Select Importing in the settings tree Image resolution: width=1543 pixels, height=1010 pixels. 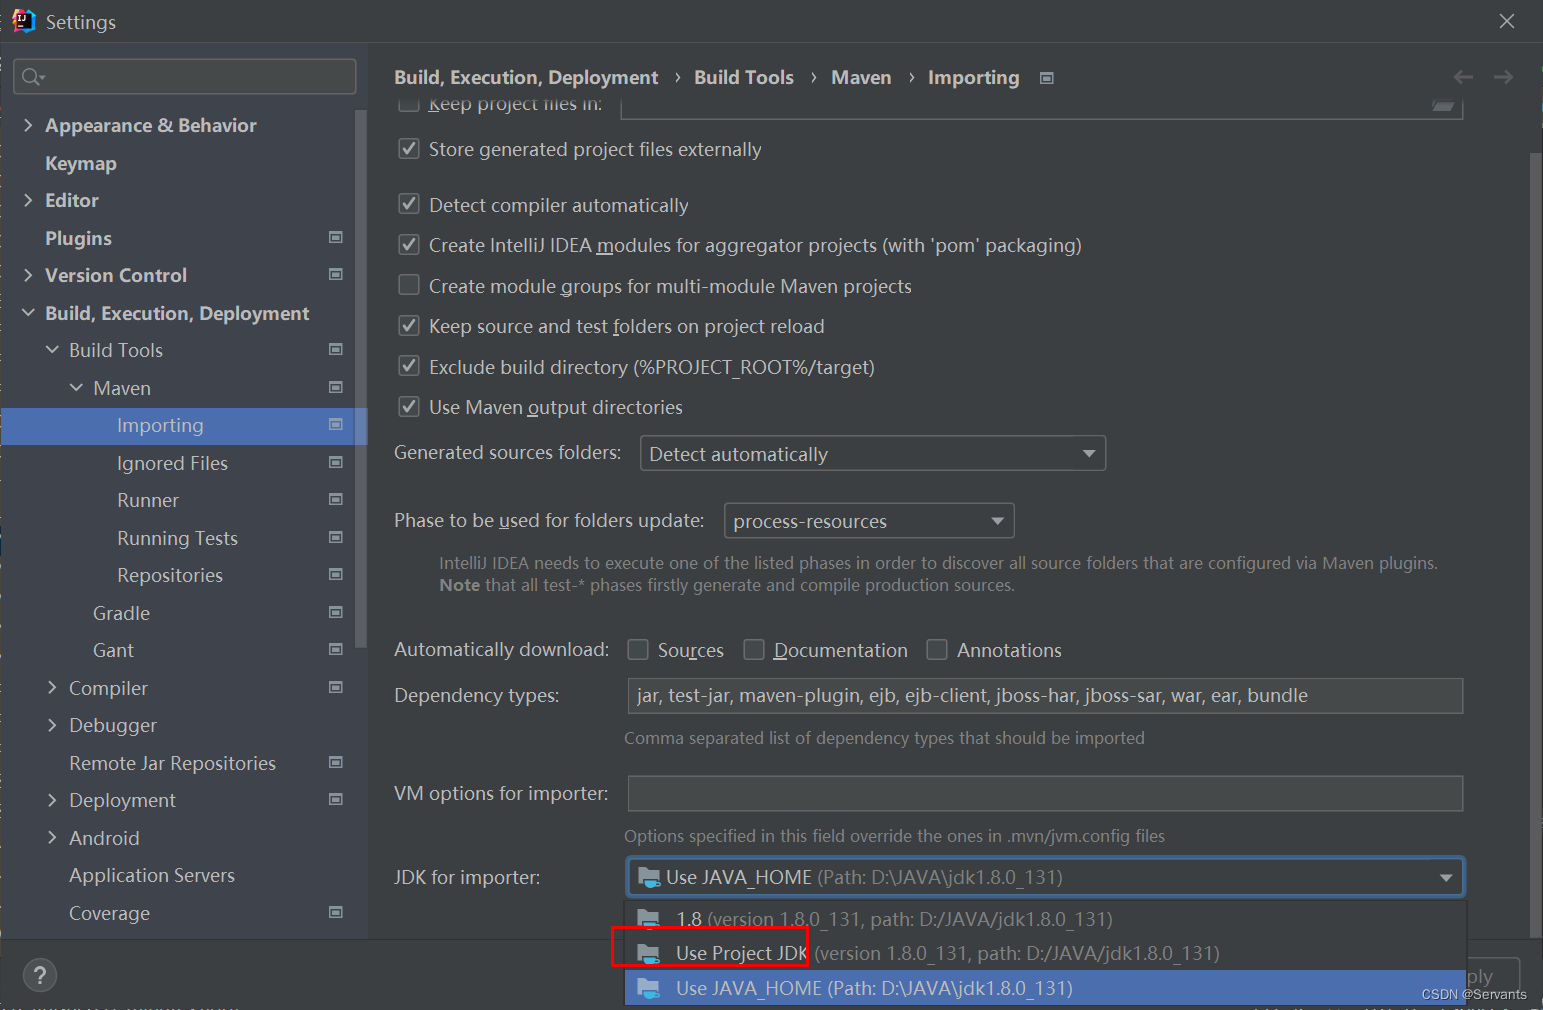(184, 426)
